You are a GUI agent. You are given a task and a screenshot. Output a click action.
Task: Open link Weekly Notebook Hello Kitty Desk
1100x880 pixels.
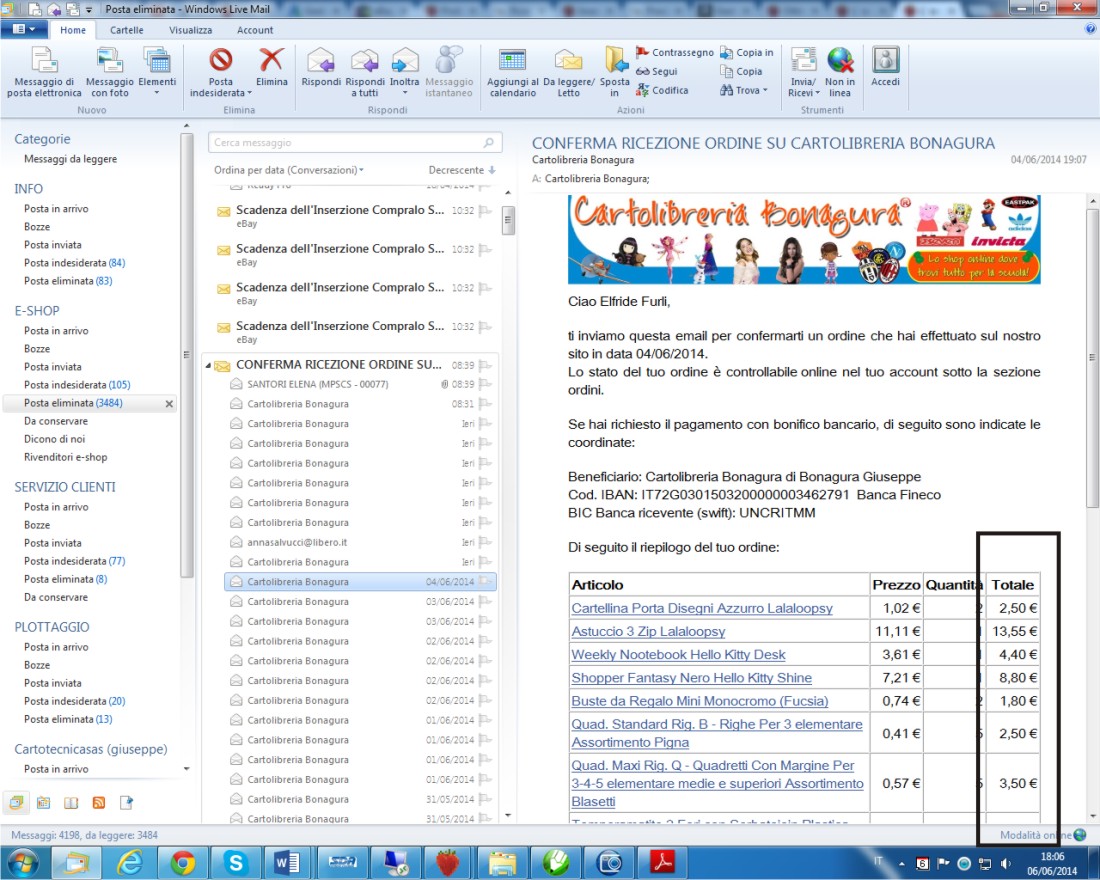(678, 655)
